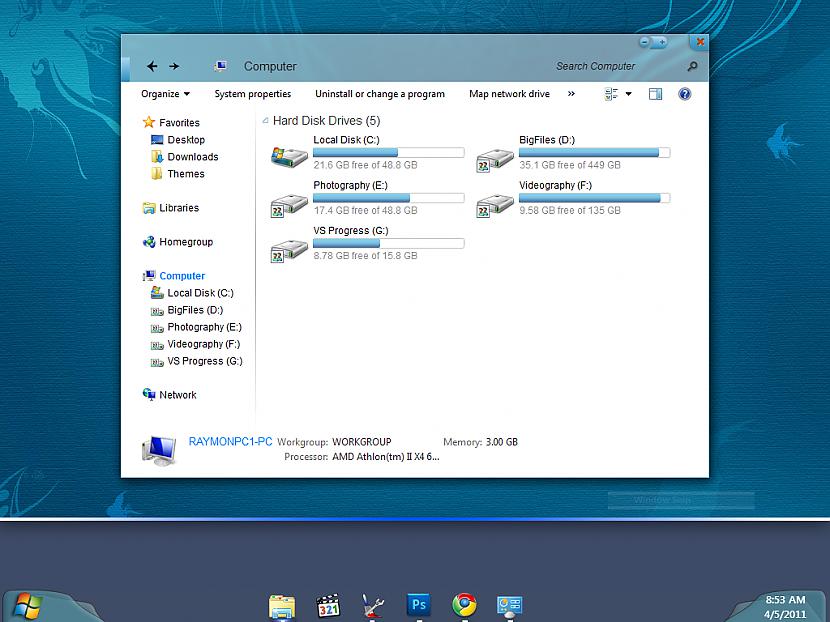This screenshot has height=622, width=830.
Task: Collapse the Hard Disk Drives group
Action: coord(265,121)
